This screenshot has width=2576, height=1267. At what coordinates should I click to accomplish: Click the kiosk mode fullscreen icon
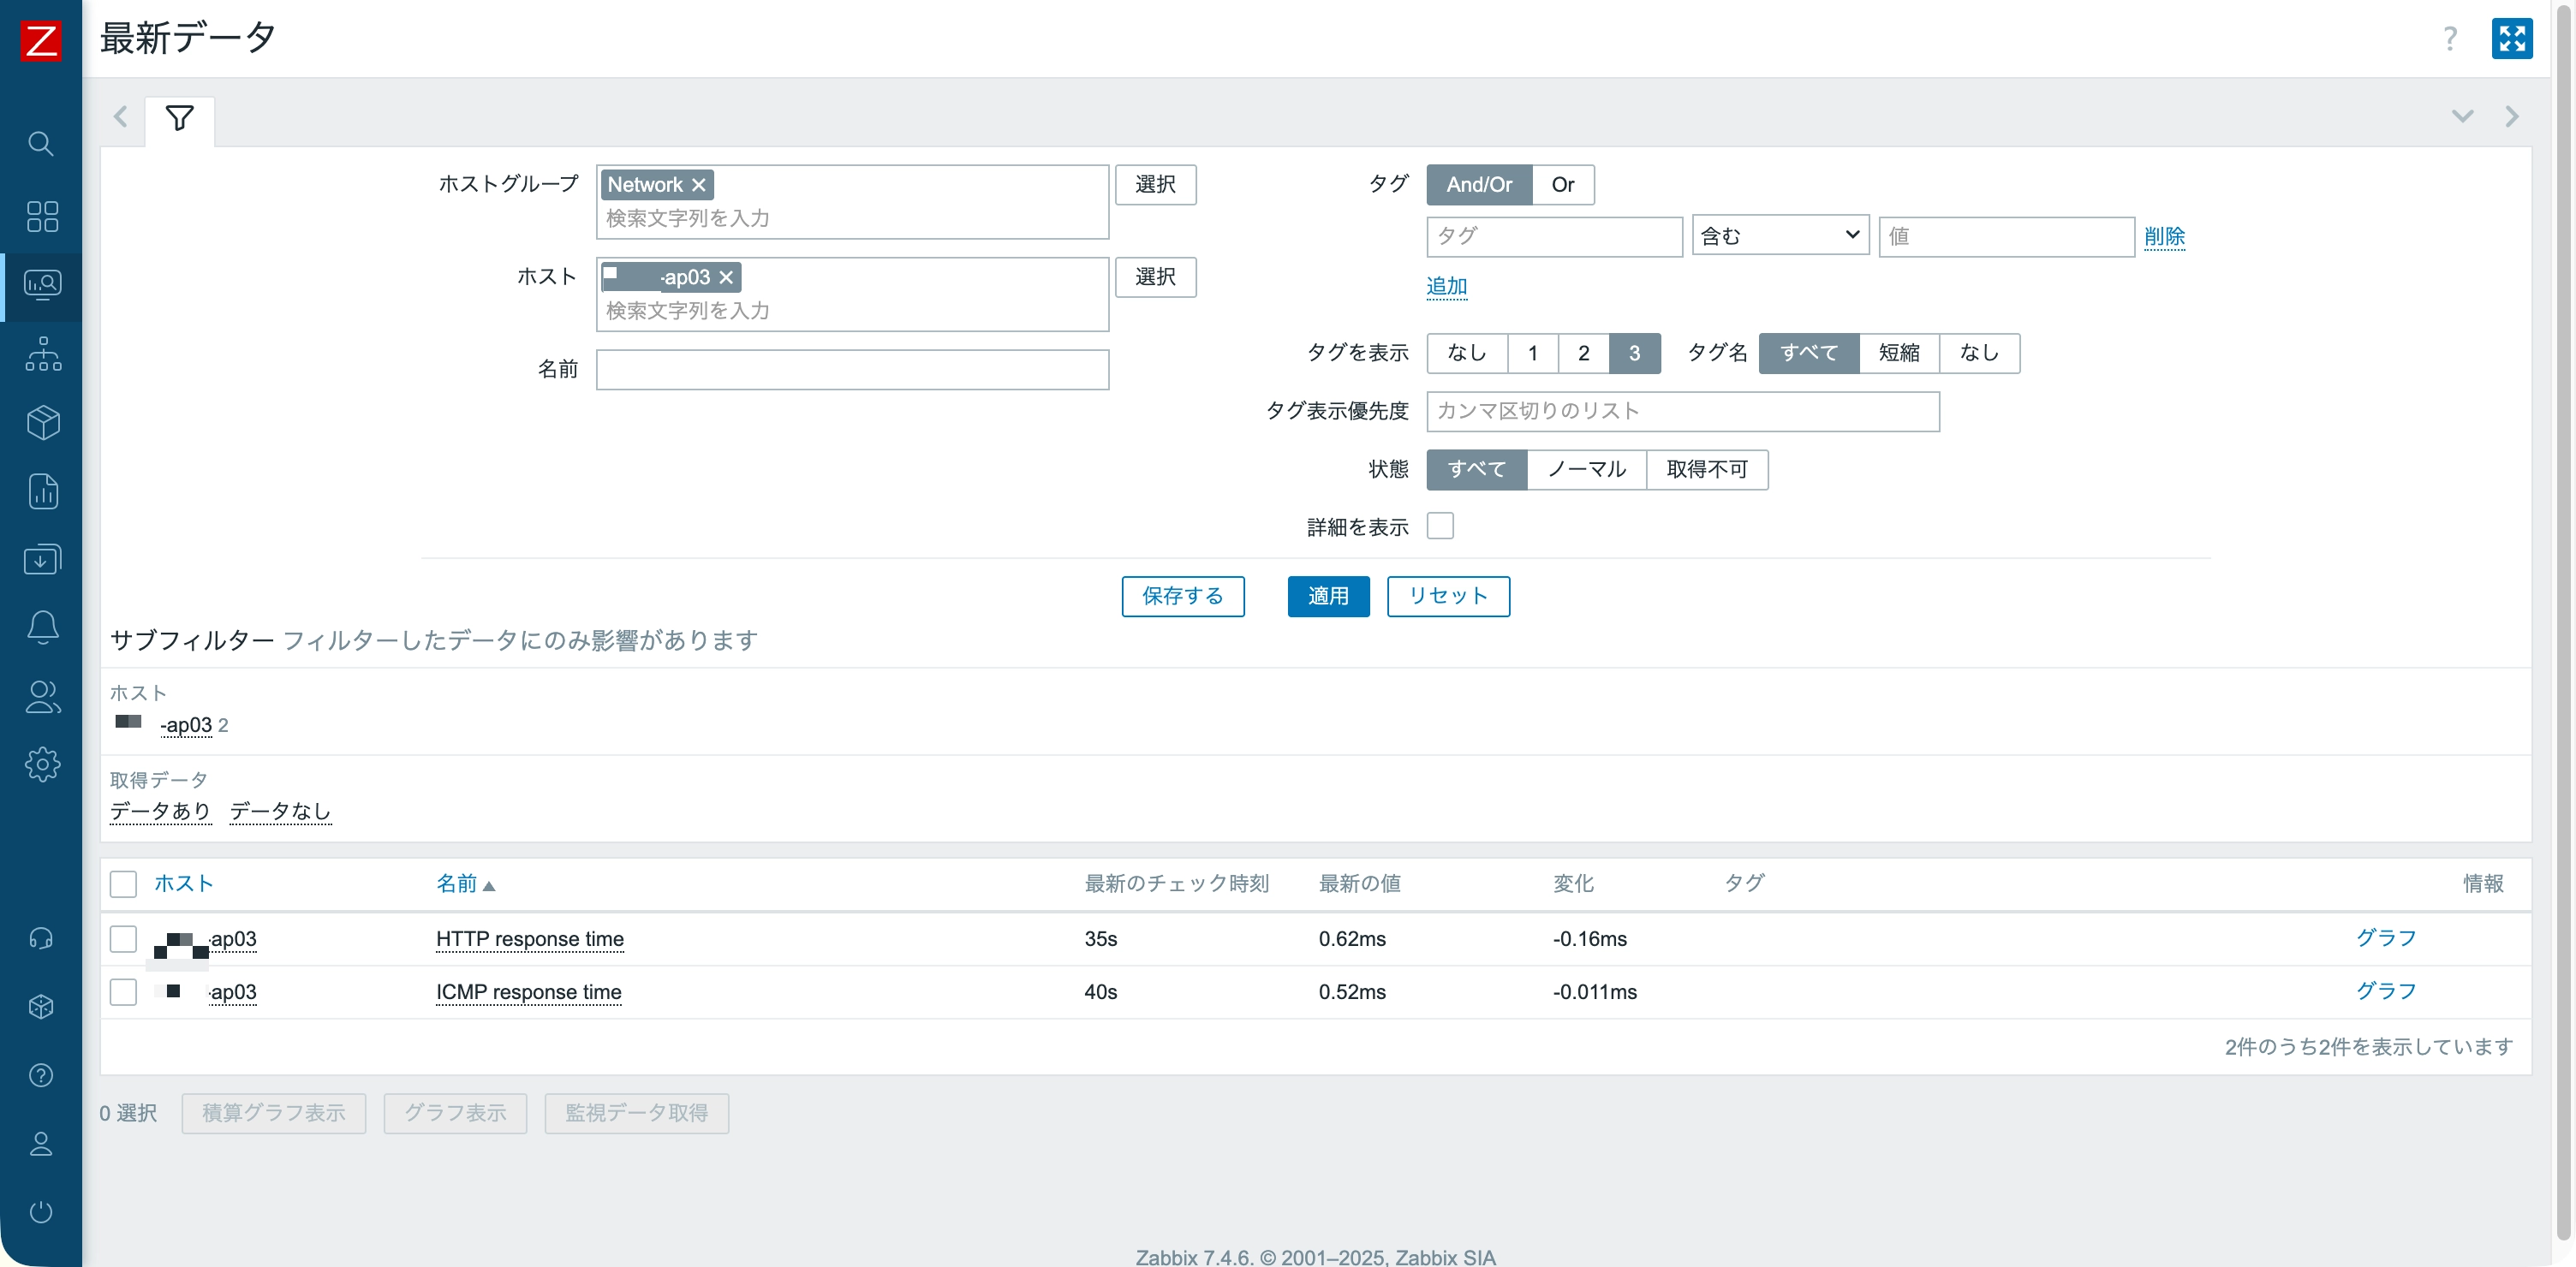pos(2511,39)
